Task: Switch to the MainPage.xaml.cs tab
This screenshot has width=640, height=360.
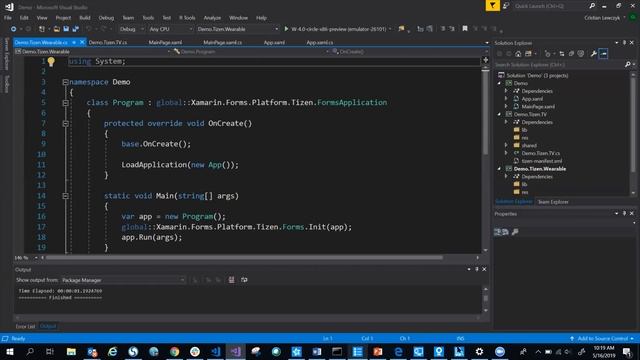Action: [x=222, y=42]
